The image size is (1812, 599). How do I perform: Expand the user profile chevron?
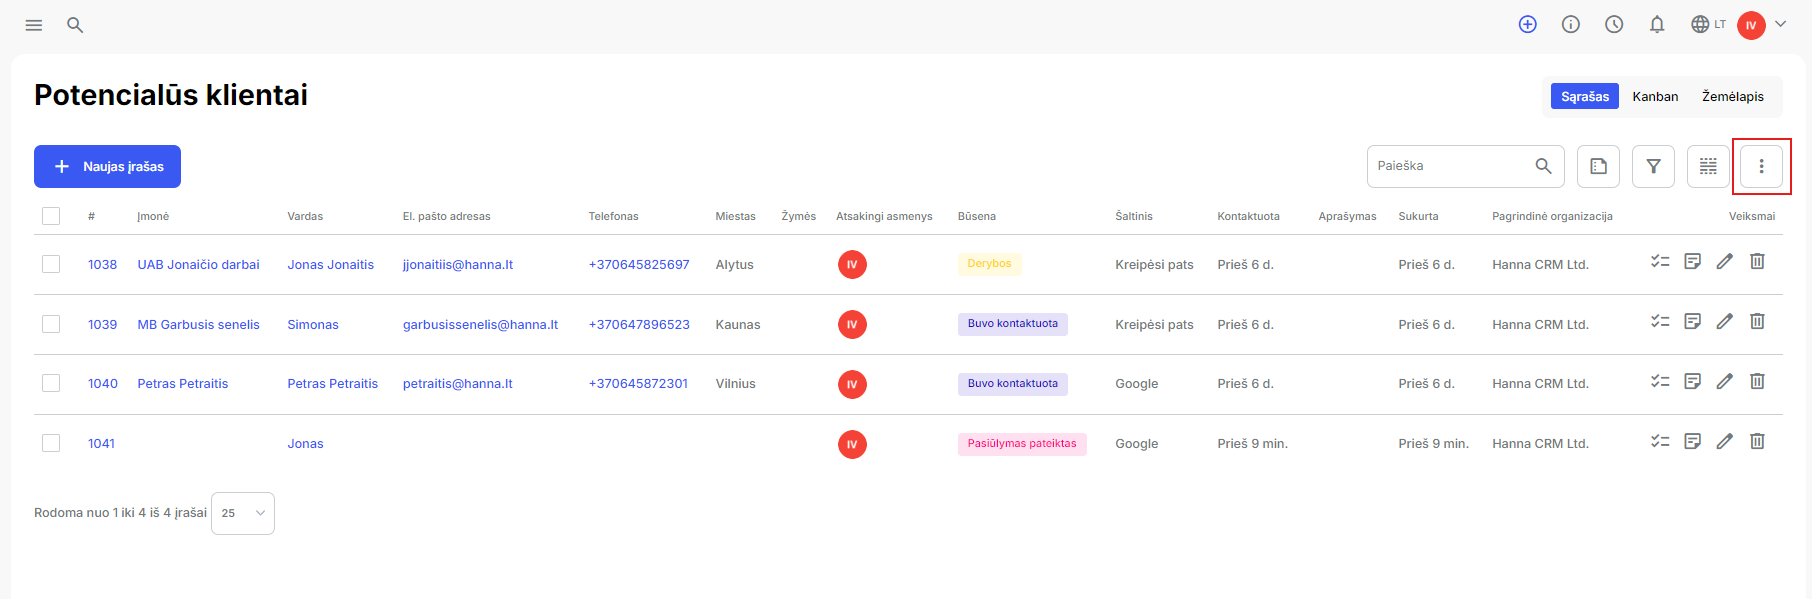(x=1780, y=24)
